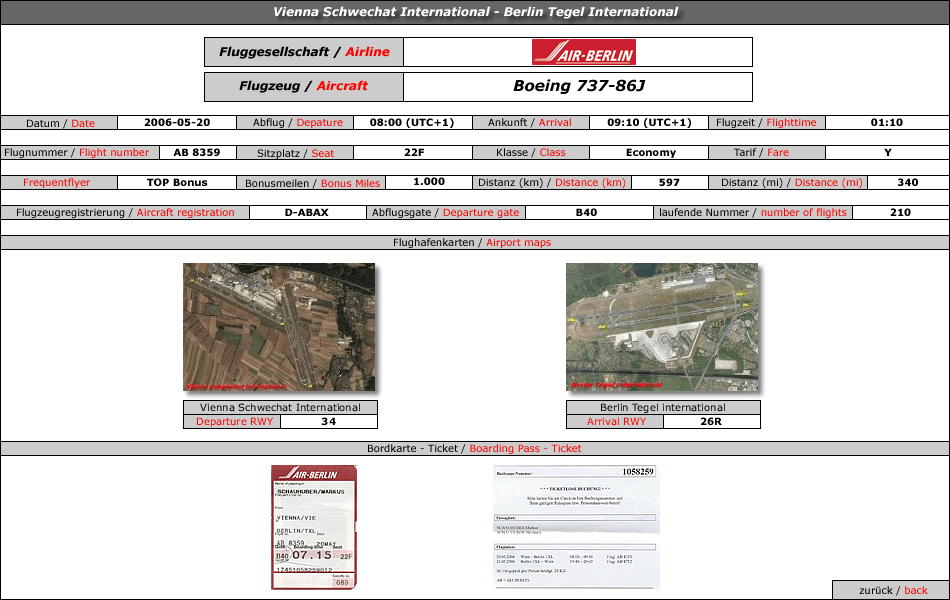Select fare value Y
Screen dimensions: 950x600
(888, 153)
